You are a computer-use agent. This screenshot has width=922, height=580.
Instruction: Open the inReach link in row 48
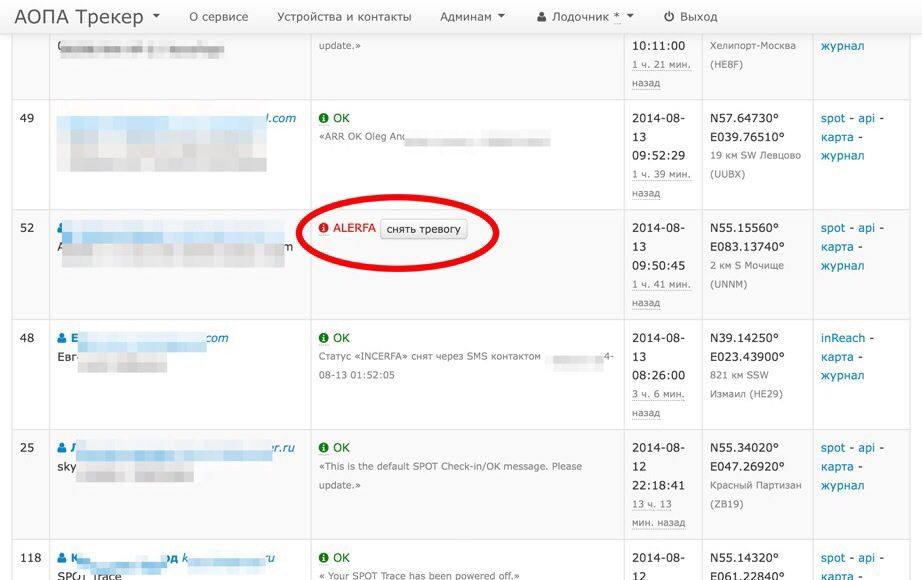pos(843,338)
